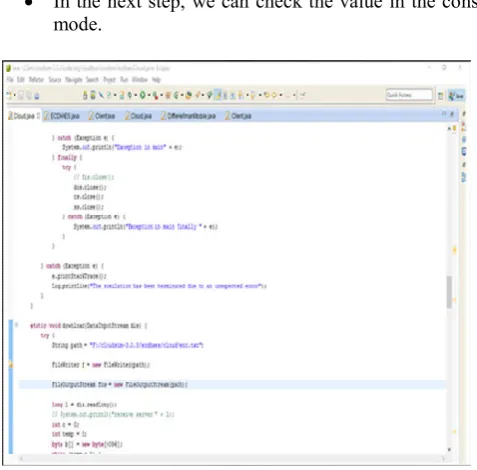Open the File menu
The height and width of the screenshot is (470, 477).
coord(10,80)
